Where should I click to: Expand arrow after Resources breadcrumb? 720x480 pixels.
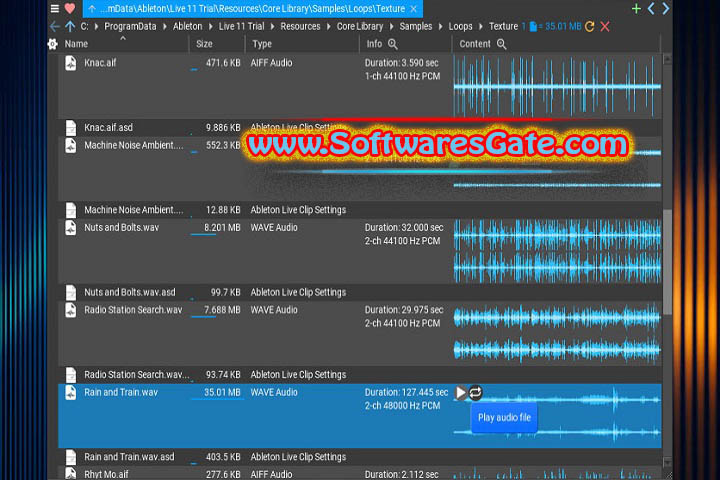(329, 27)
